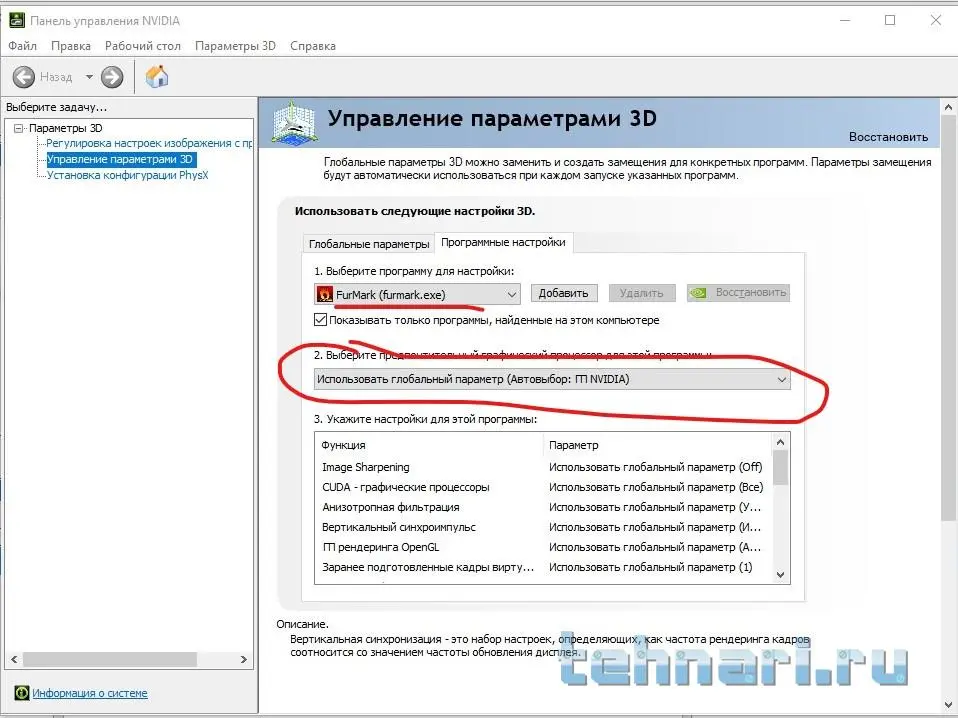Image resolution: width=958 pixels, height=718 pixels.
Task: Select the Image Sharpening setting row
Action: [x=543, y=467]
